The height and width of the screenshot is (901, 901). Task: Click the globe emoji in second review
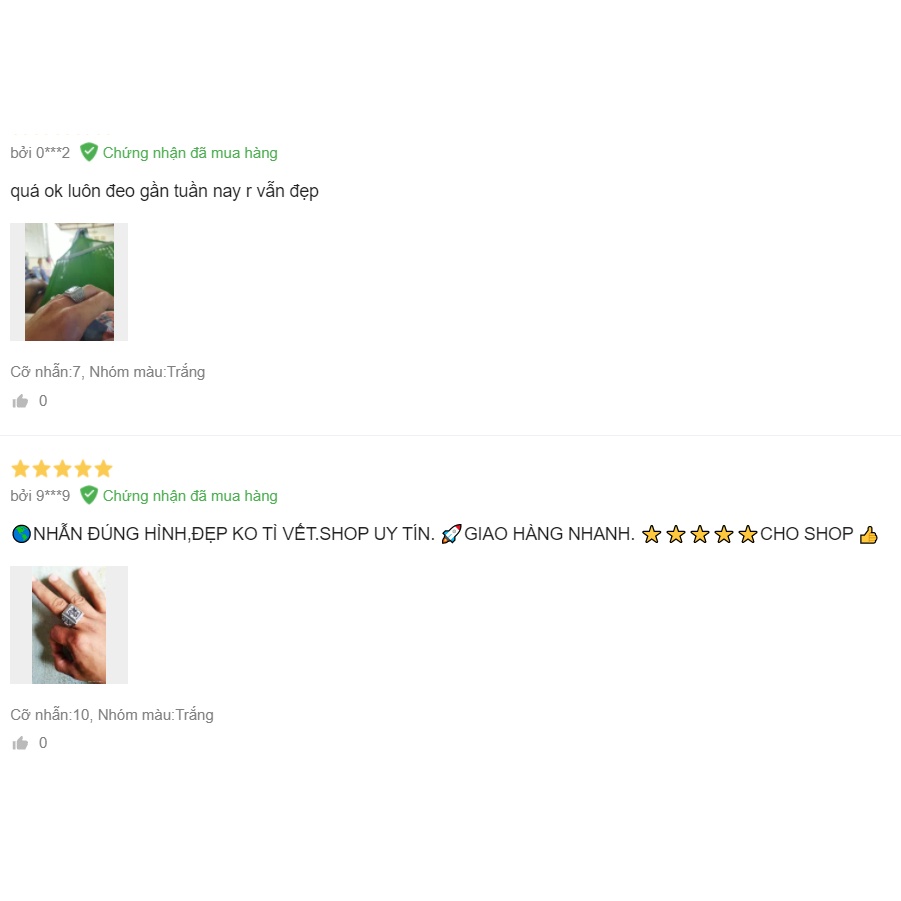pos(21,534)
